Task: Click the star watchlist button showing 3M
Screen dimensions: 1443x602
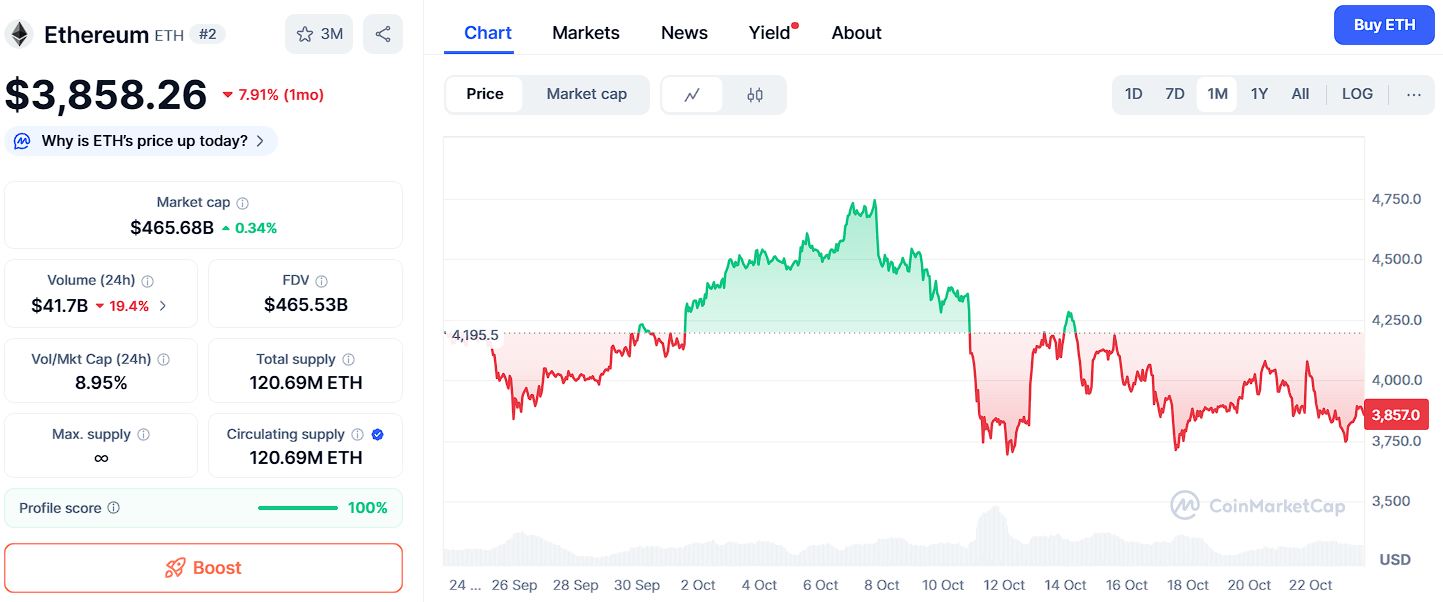Action: pos(319,34)
